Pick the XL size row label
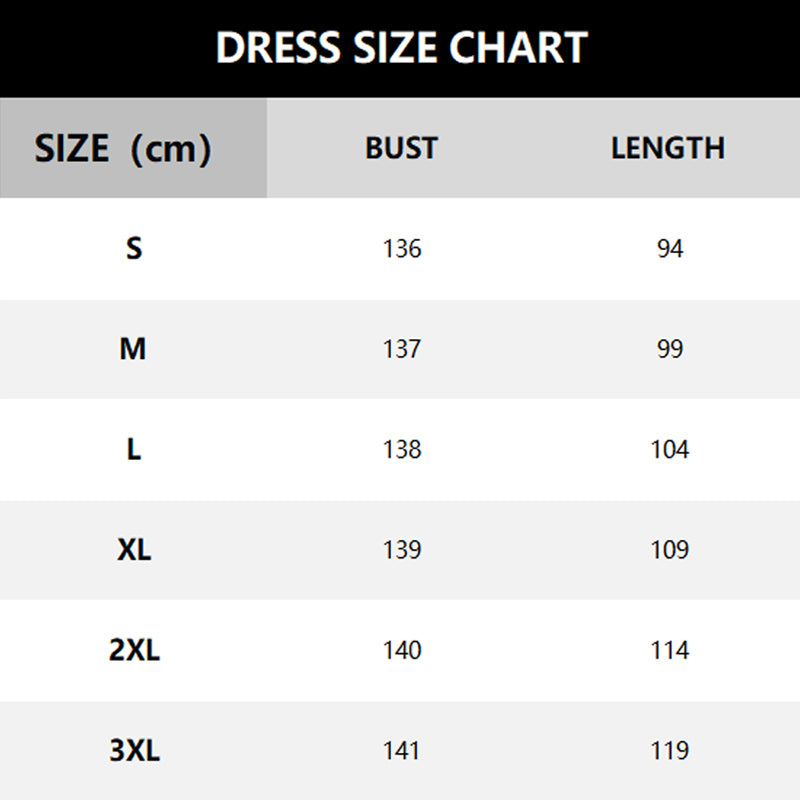This screenshot has width=800, height=800. click(134, 550)
